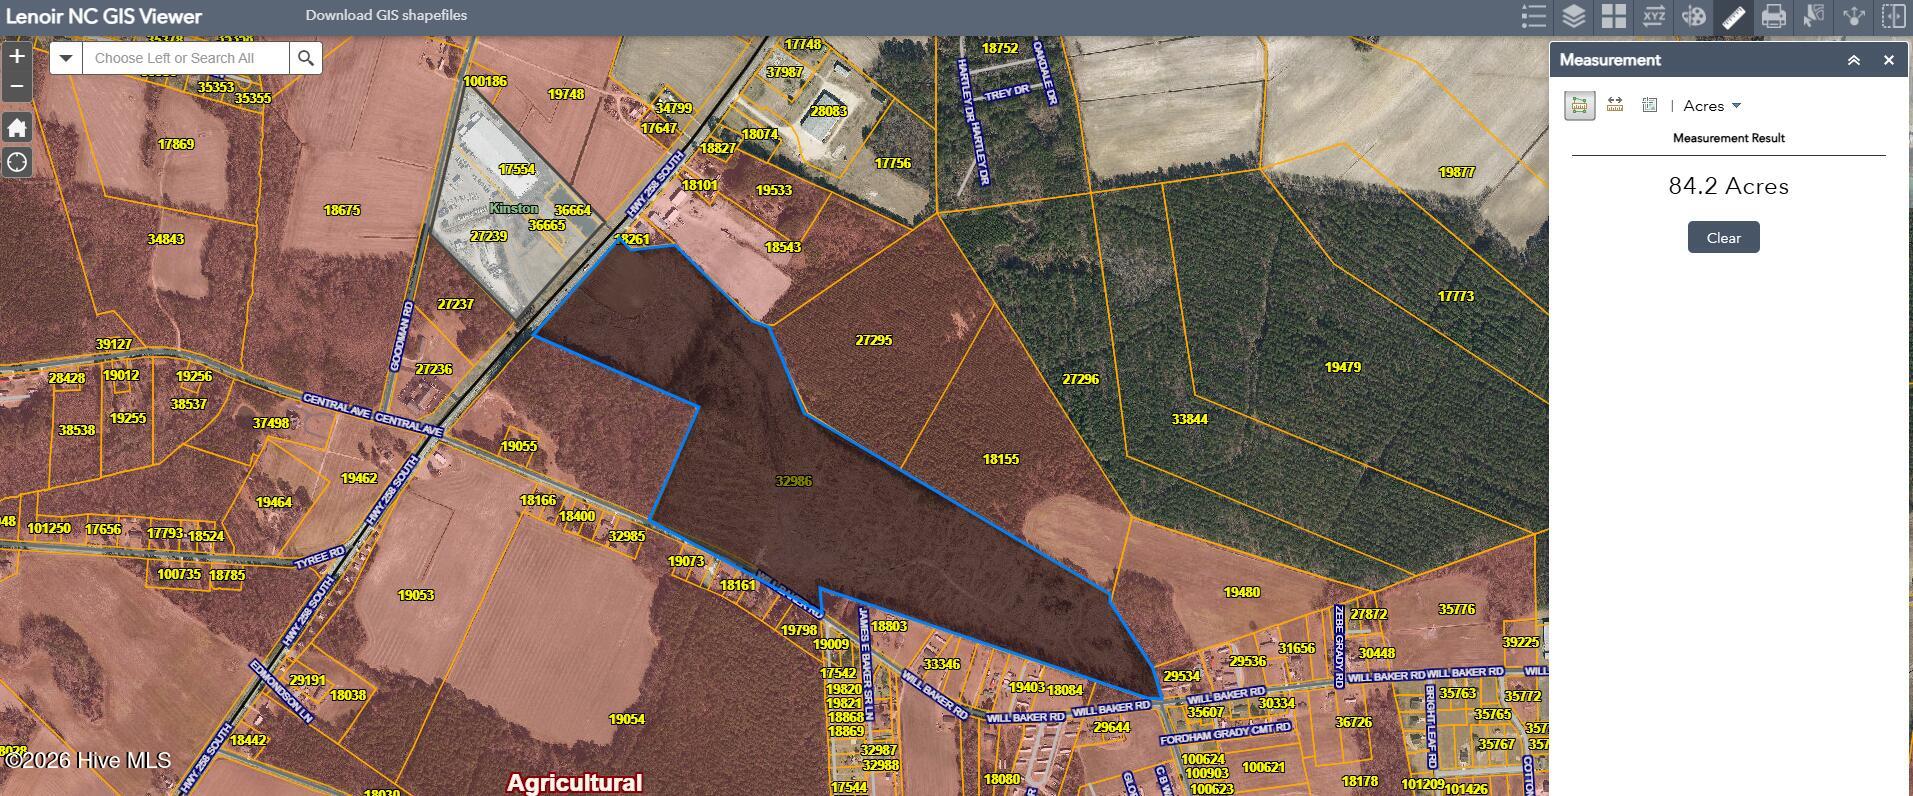Image resolution: width=1913 pixels, height=796 pixels.
Task: Select the location measurement tool
Action: [1649, 106]
